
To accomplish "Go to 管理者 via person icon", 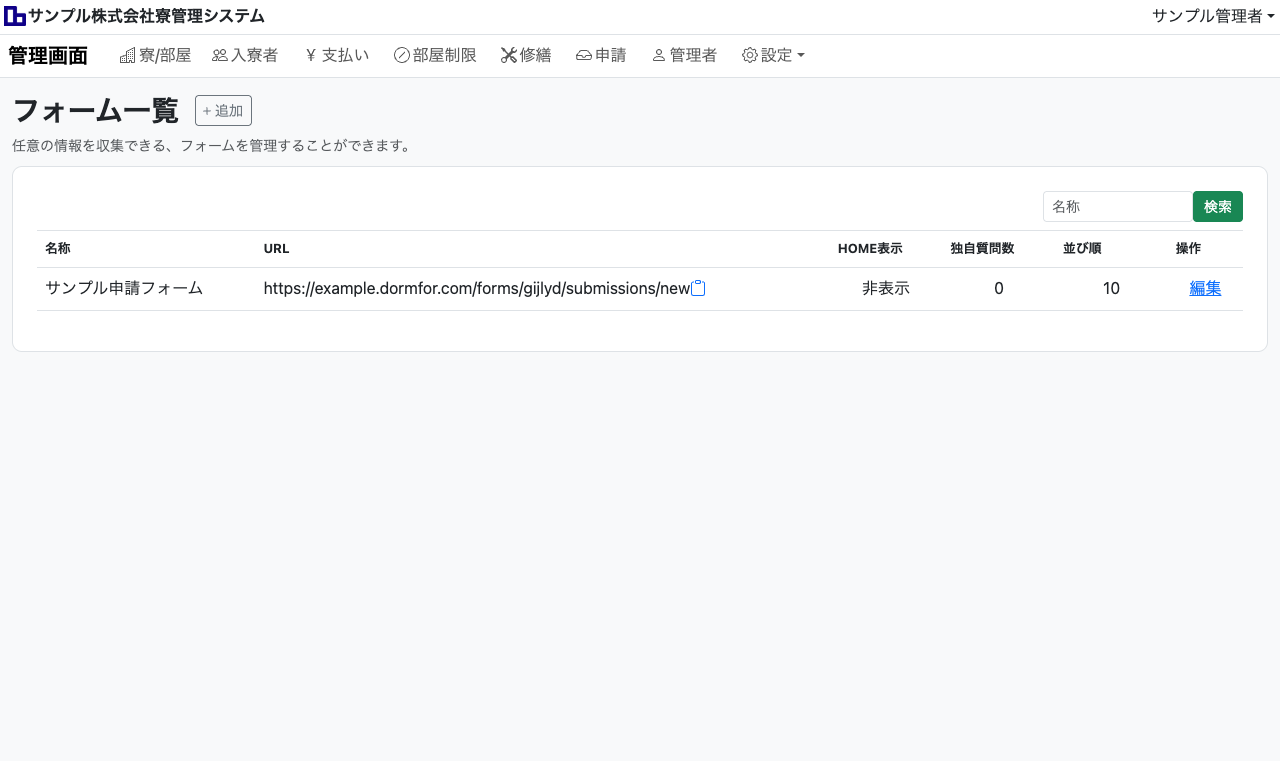I will tap(659, 56).
